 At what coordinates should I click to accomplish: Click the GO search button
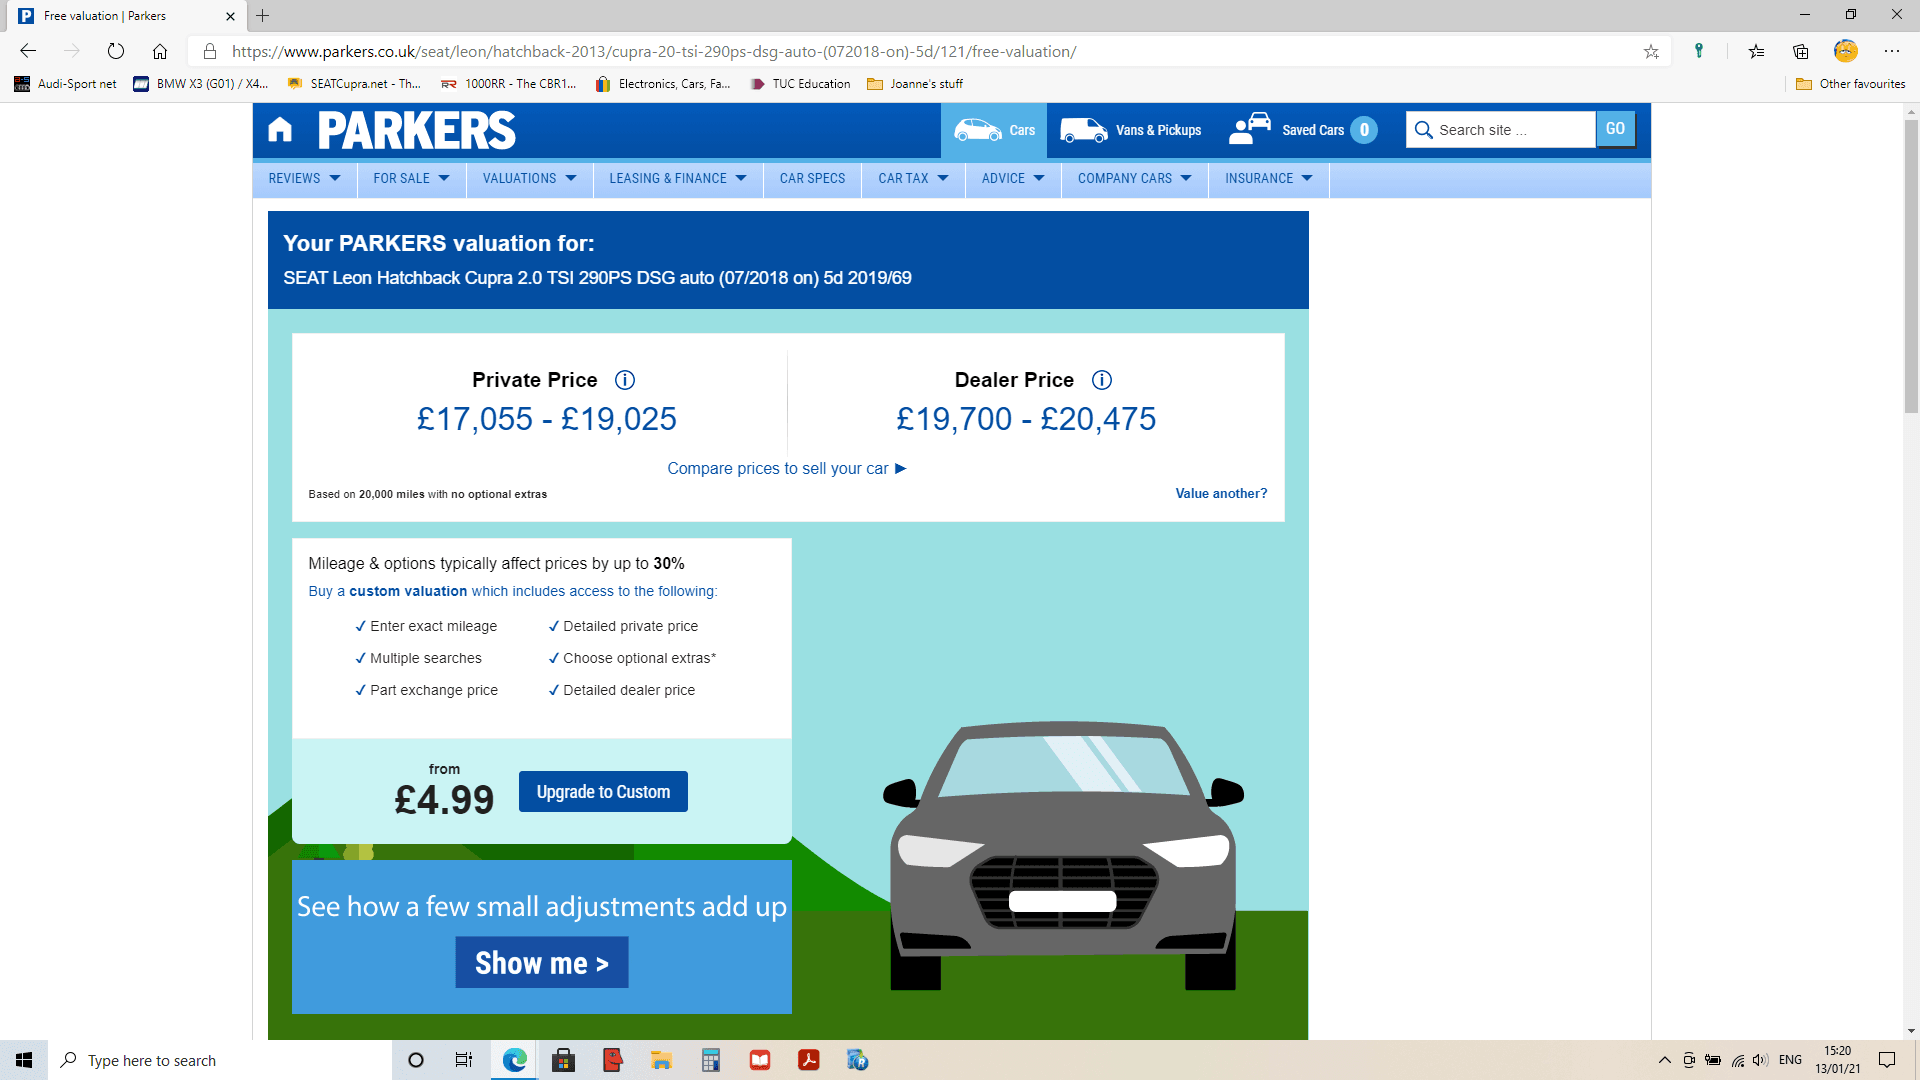pyautogui.click(x=1615, y=129)
